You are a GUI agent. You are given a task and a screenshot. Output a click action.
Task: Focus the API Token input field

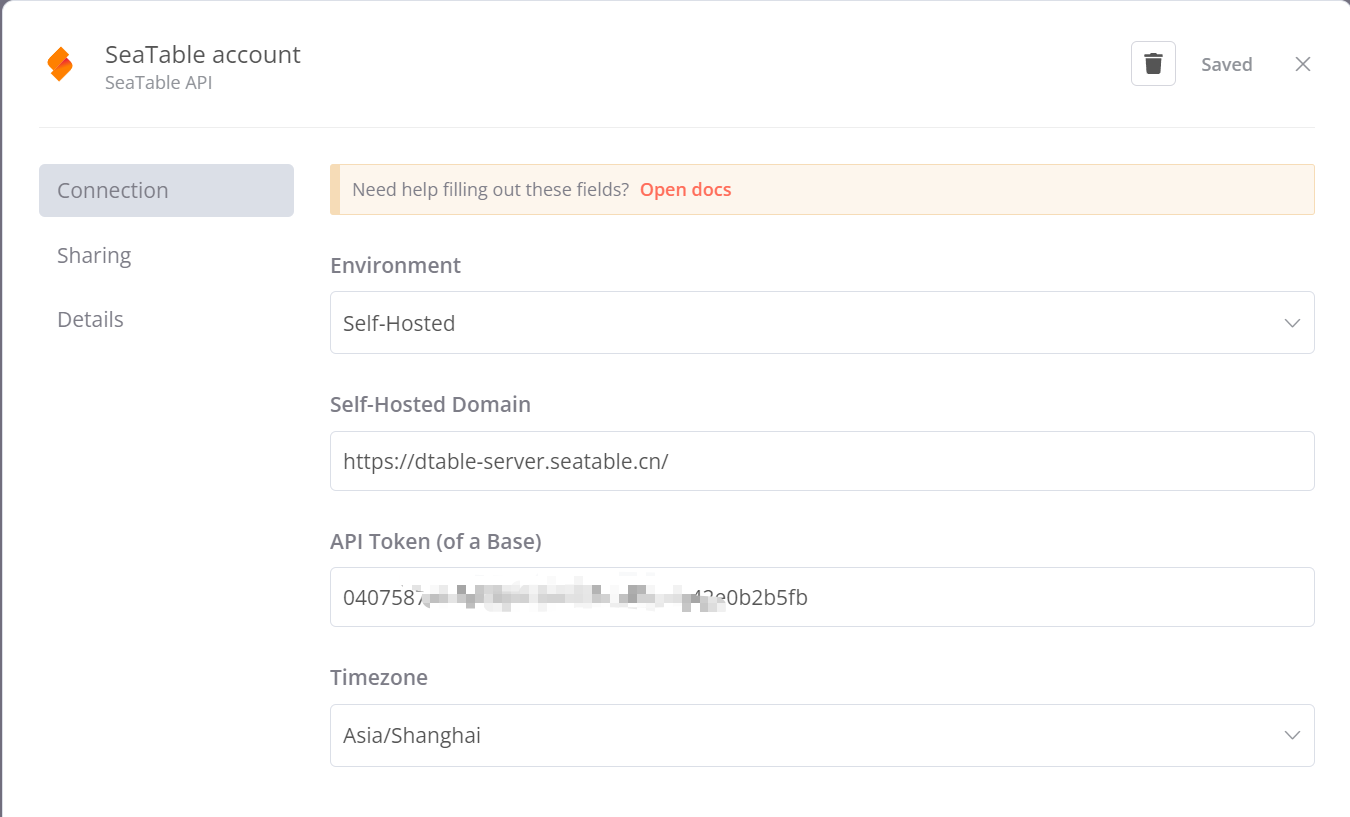pos(822,597)
